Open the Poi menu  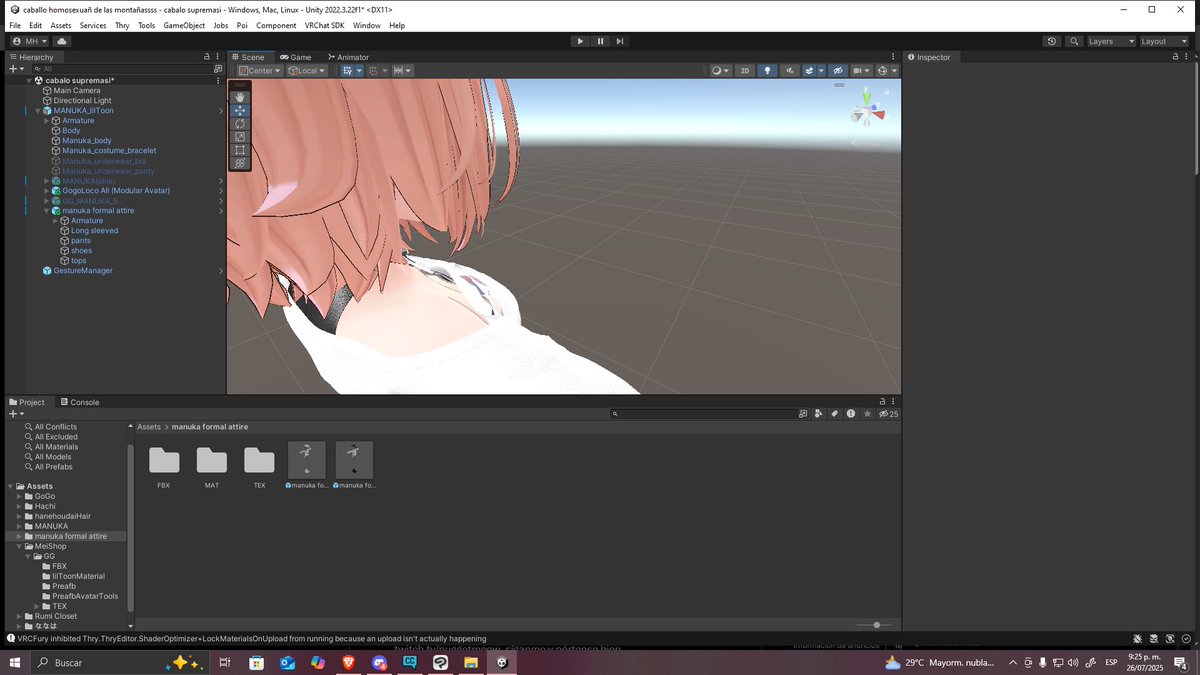point(242,25)
